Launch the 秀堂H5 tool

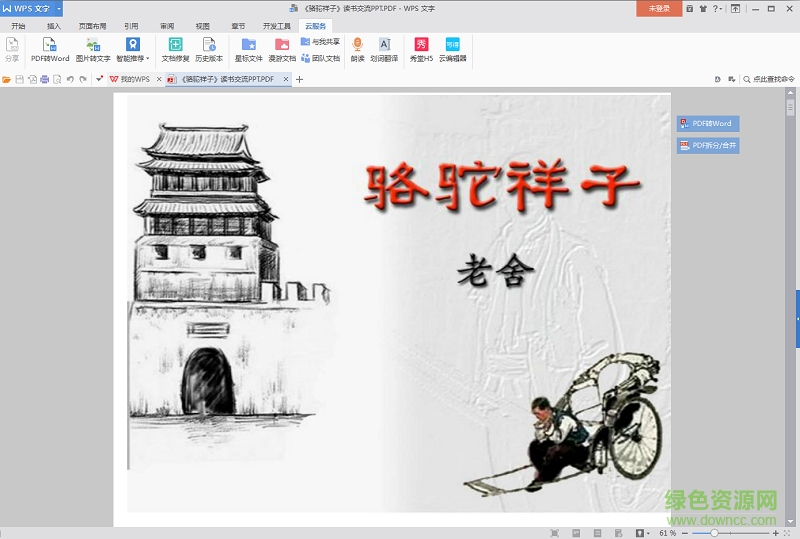(421, 50)
